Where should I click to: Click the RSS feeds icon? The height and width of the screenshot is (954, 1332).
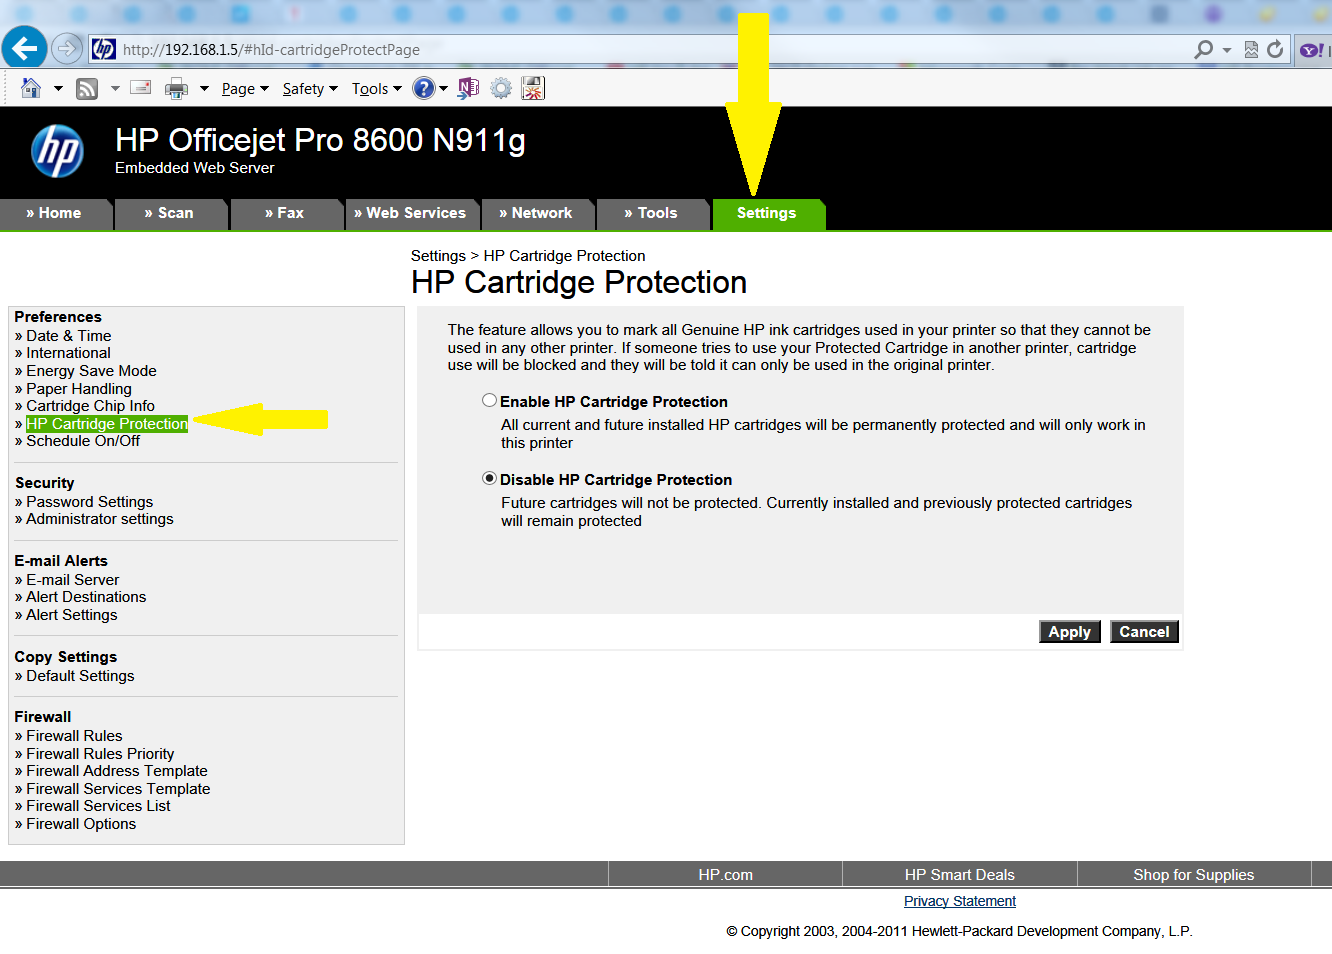click(x=87, y=89)
